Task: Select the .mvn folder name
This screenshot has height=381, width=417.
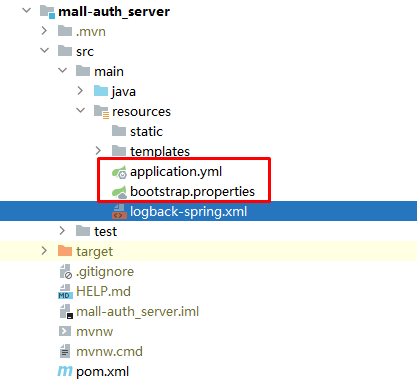Action: (91, 32)
